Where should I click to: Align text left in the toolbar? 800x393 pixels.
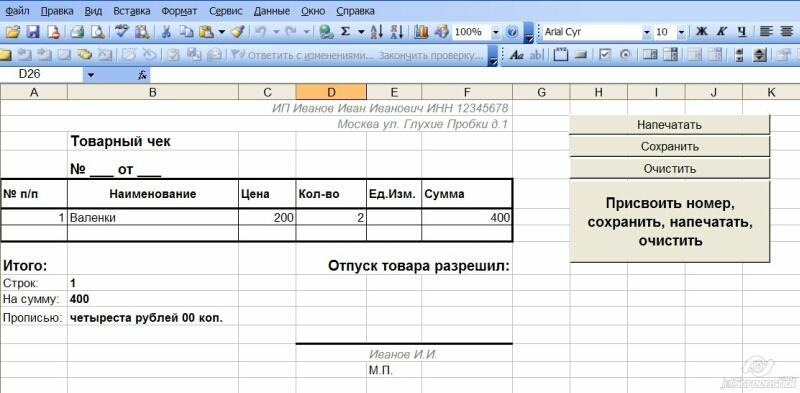pos(766,32)
